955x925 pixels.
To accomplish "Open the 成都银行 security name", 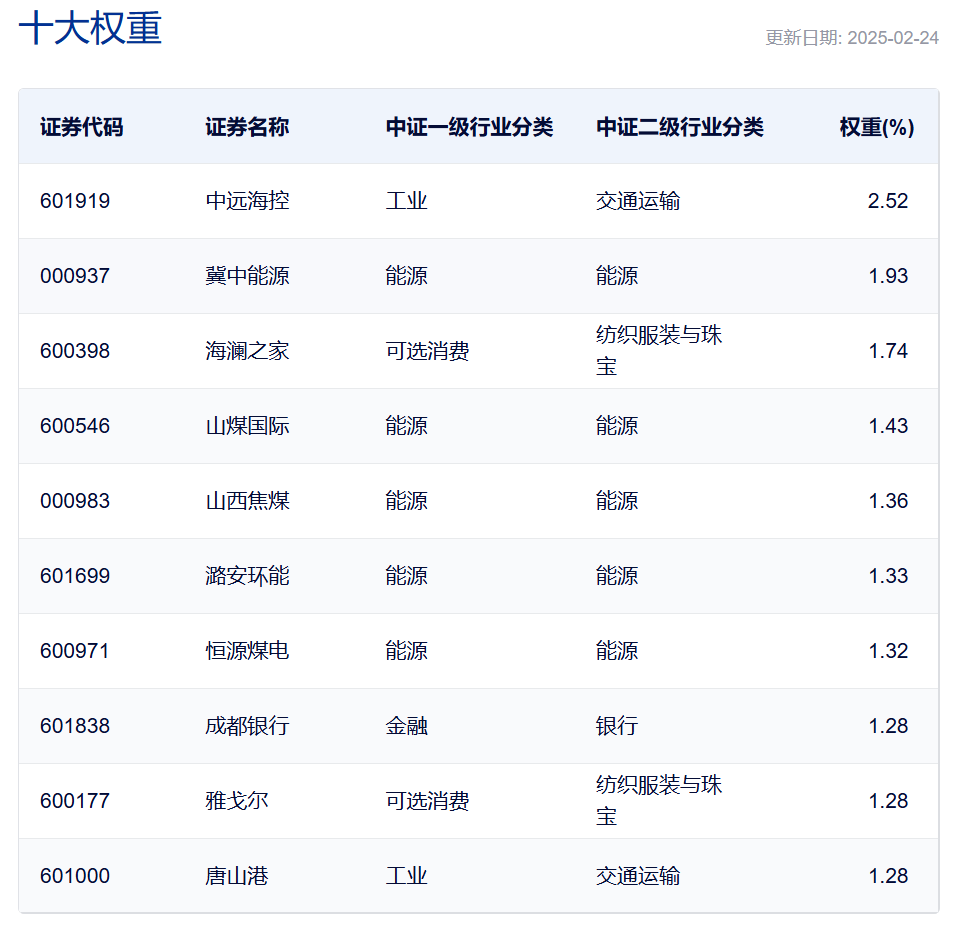I will tap(247, 726).
